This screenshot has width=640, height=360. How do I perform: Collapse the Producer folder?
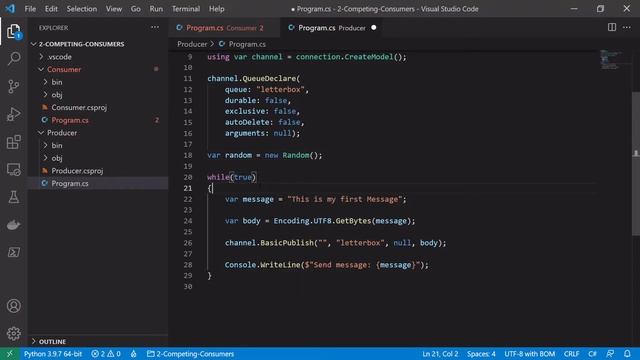(41, 133)
